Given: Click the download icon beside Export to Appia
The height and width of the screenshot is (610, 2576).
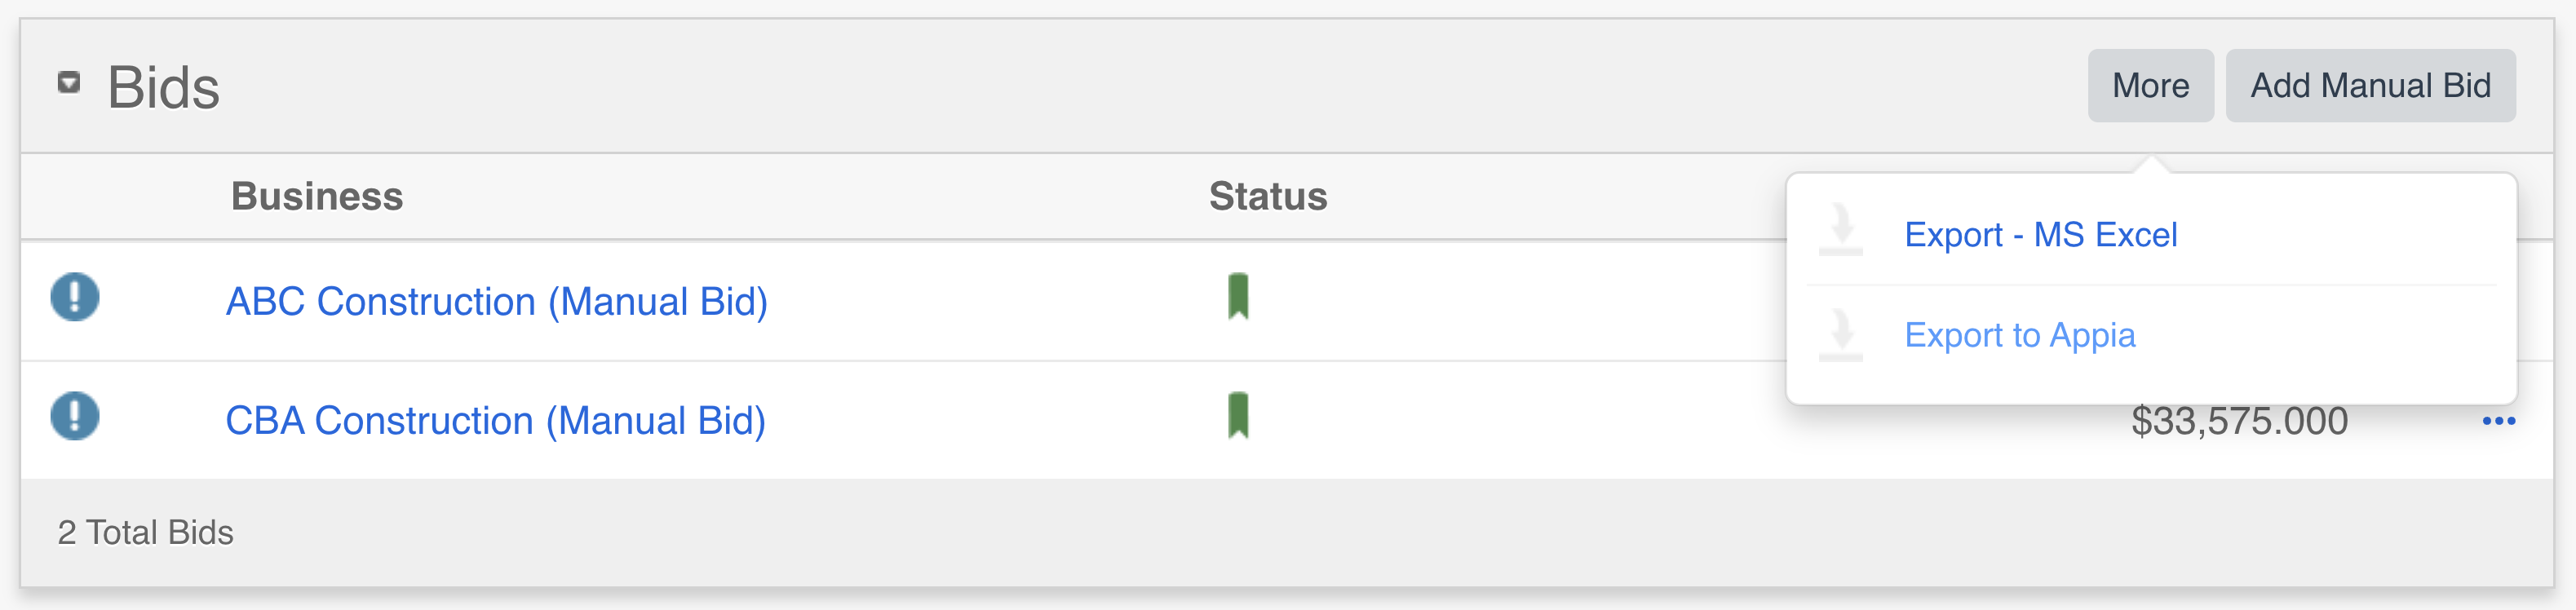Looking at the screenshot, I should [1840, 334].
